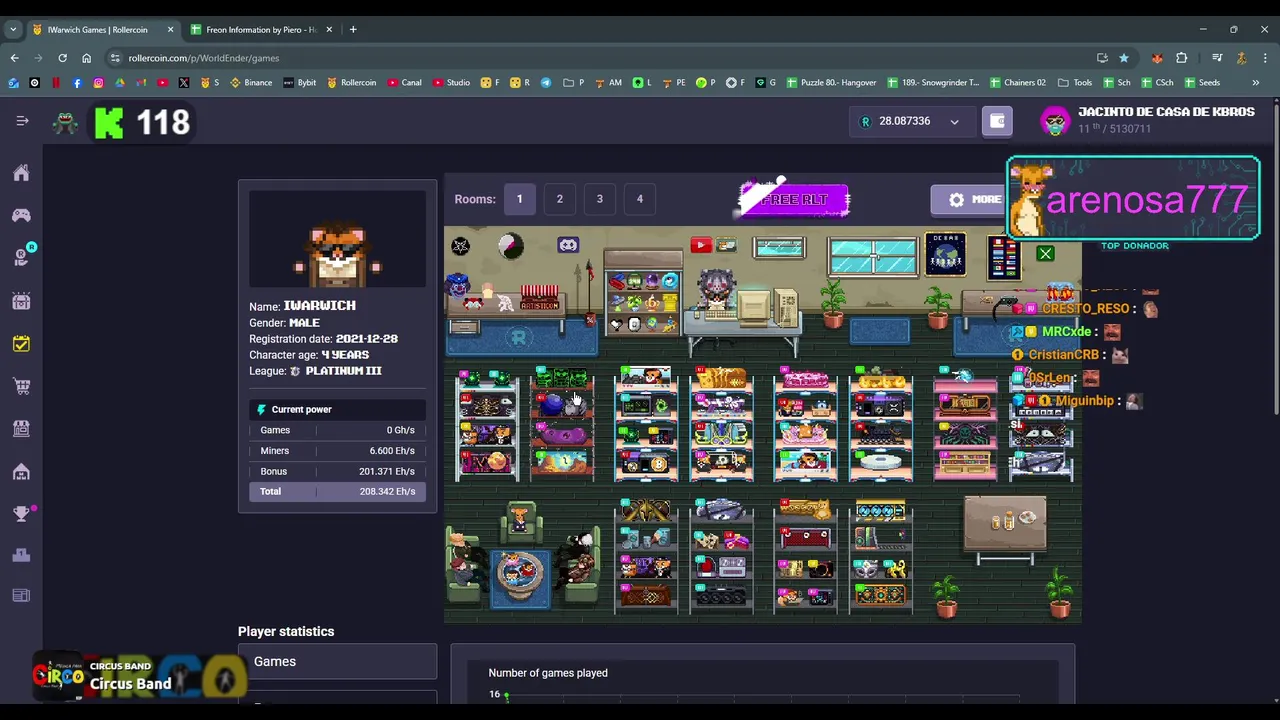Image resolution: width=1280 pixels, height=720 pixels.
Task: Click the Bonus 201.371 Eh/s value
Action: click(x=386, y=471)
